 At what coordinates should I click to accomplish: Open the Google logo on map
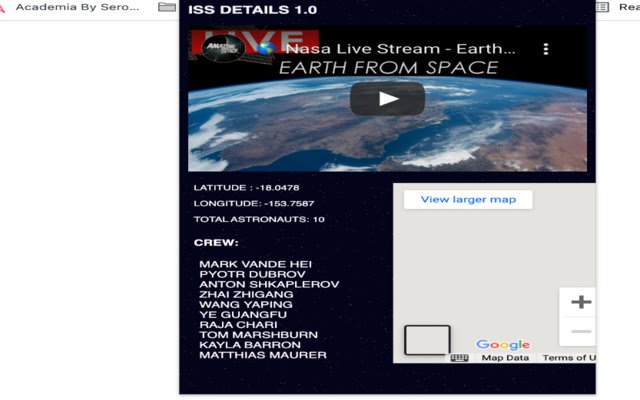(x=503, y=345)
